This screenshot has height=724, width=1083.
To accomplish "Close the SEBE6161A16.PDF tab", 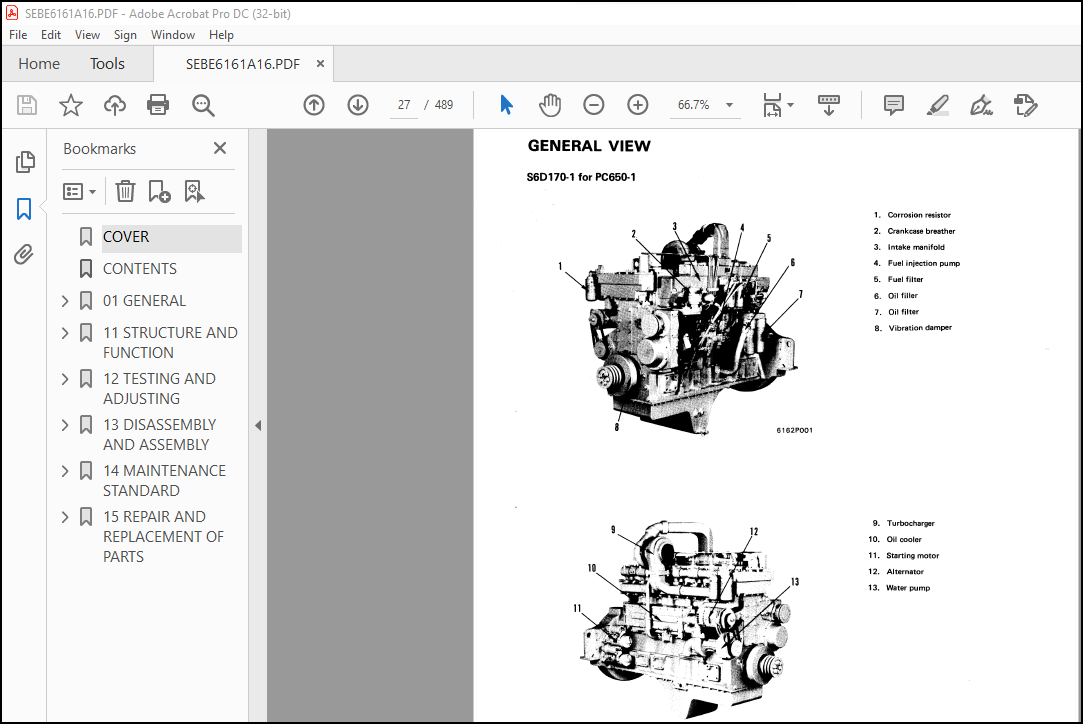I will [320, 64].
